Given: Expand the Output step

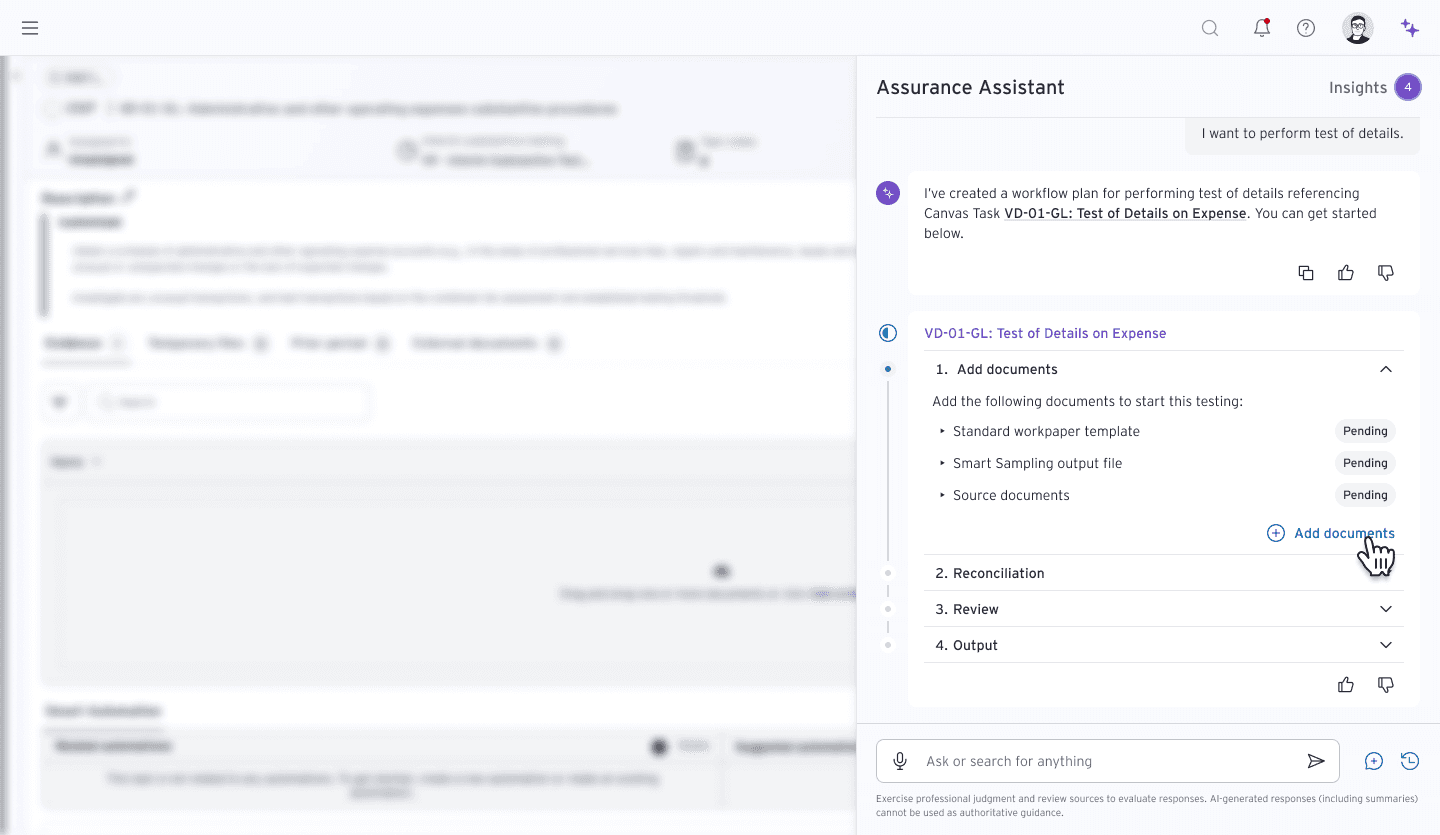Looking at the screenshot, I should tap(1386, 645).
